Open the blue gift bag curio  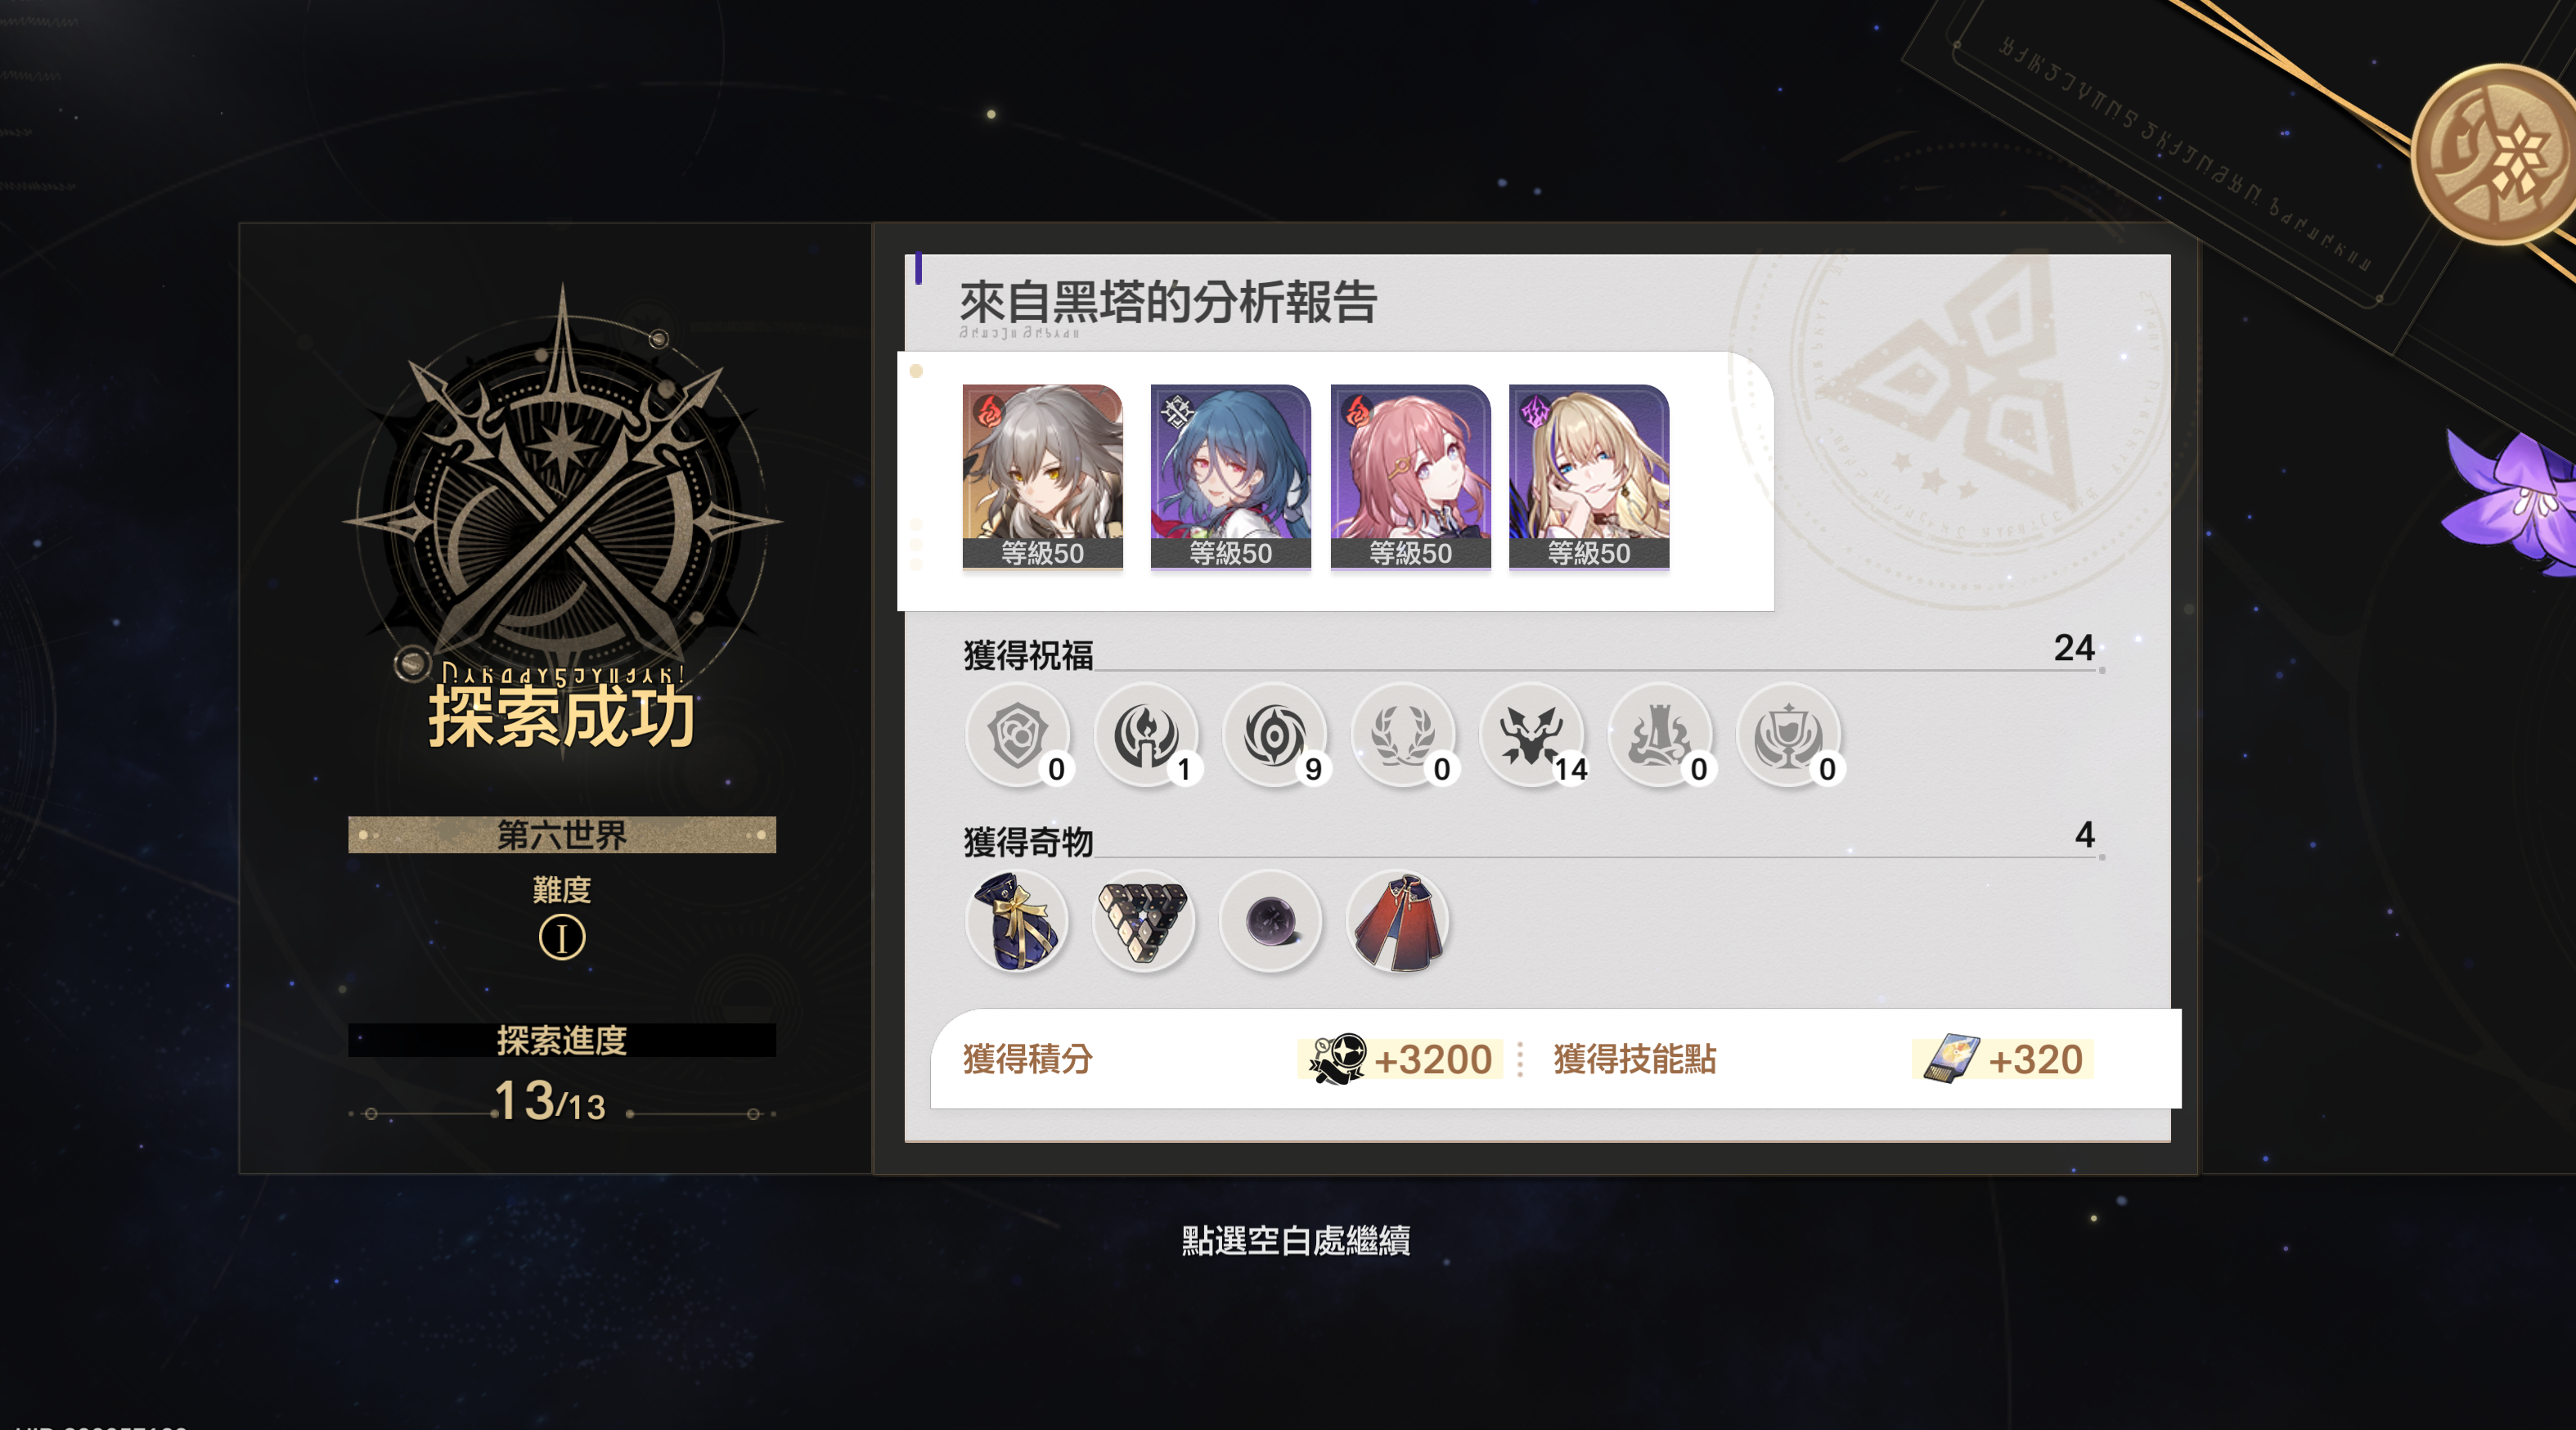(1017, 921)
